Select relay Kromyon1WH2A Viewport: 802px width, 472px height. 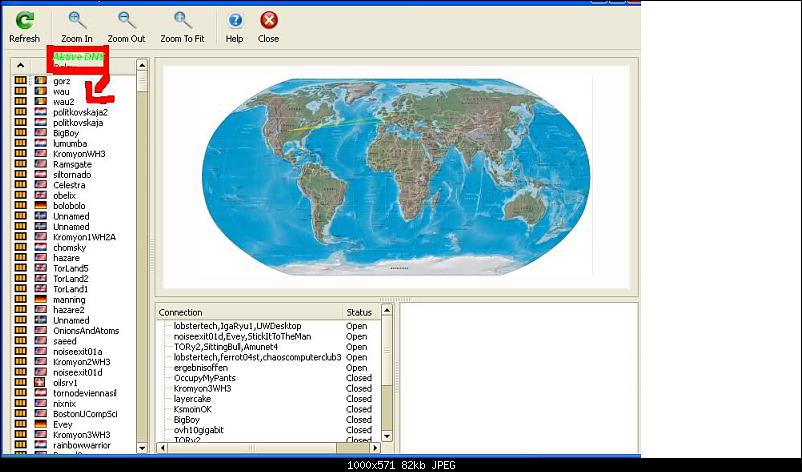[x=84, y=237]
